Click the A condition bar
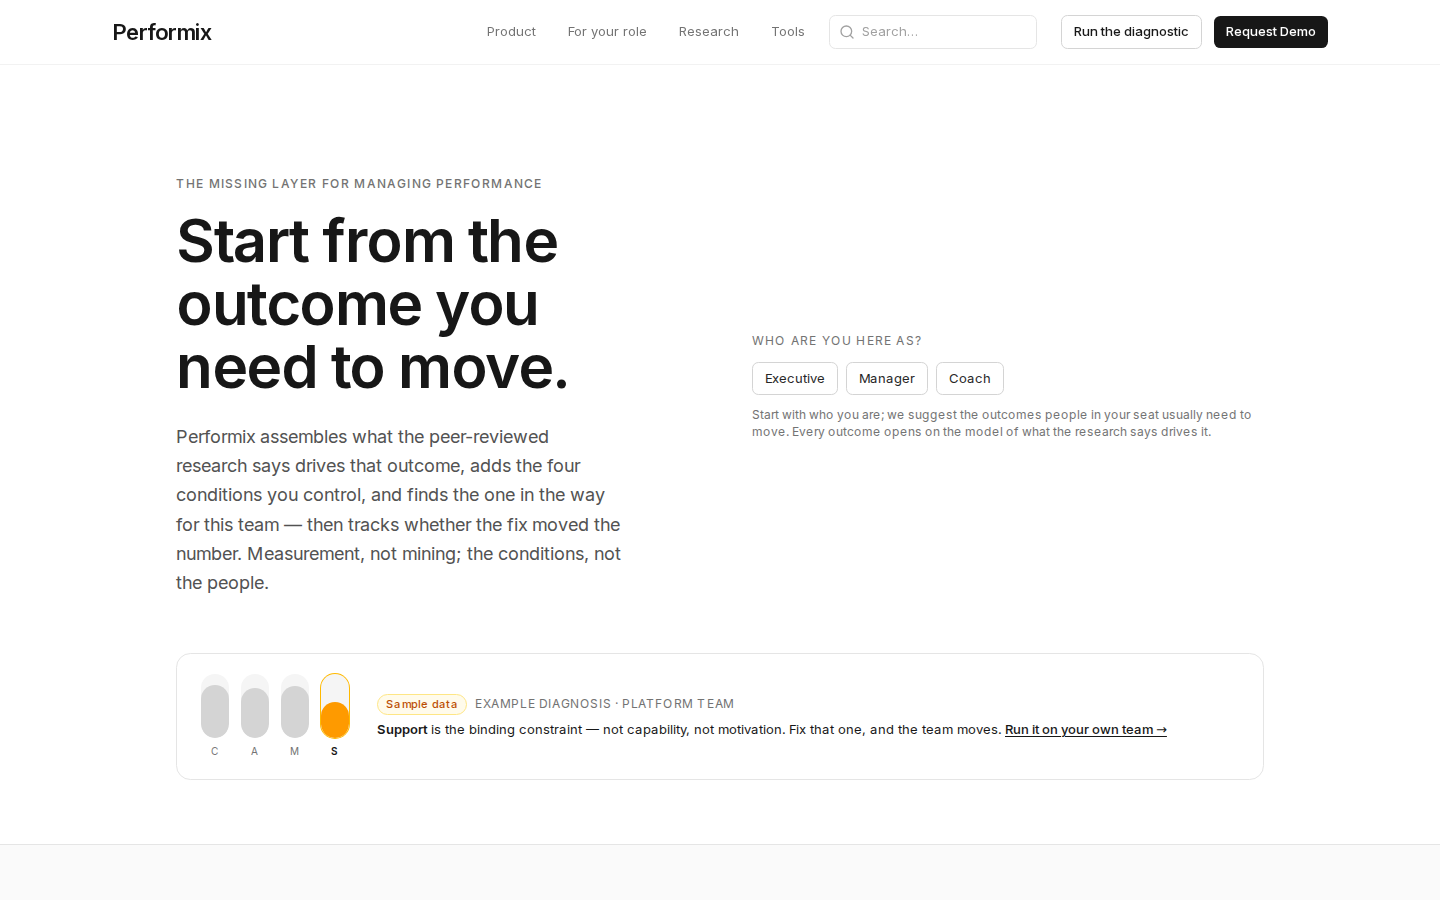 pyautogui.click(x=255, y=706)
